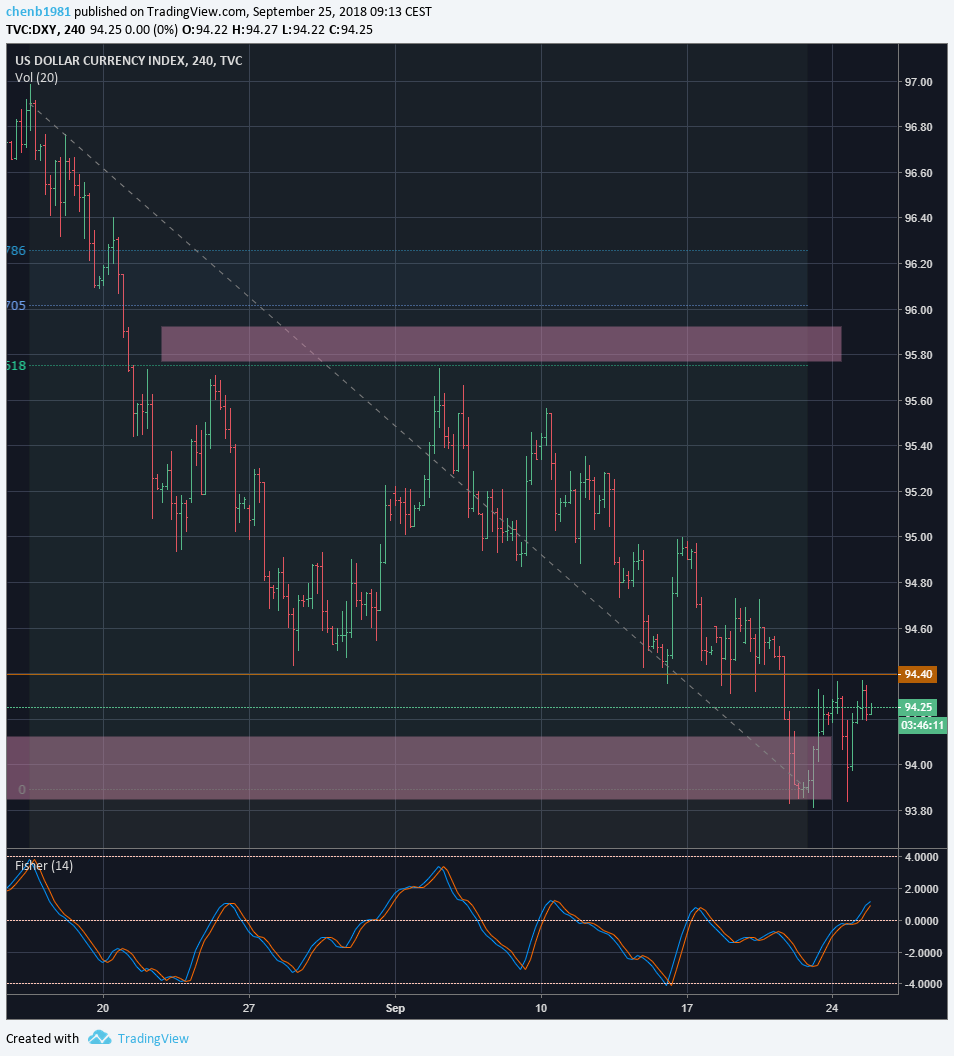Click the 95.00 price axis value
954x1056 pixels.
click(918, 537)
